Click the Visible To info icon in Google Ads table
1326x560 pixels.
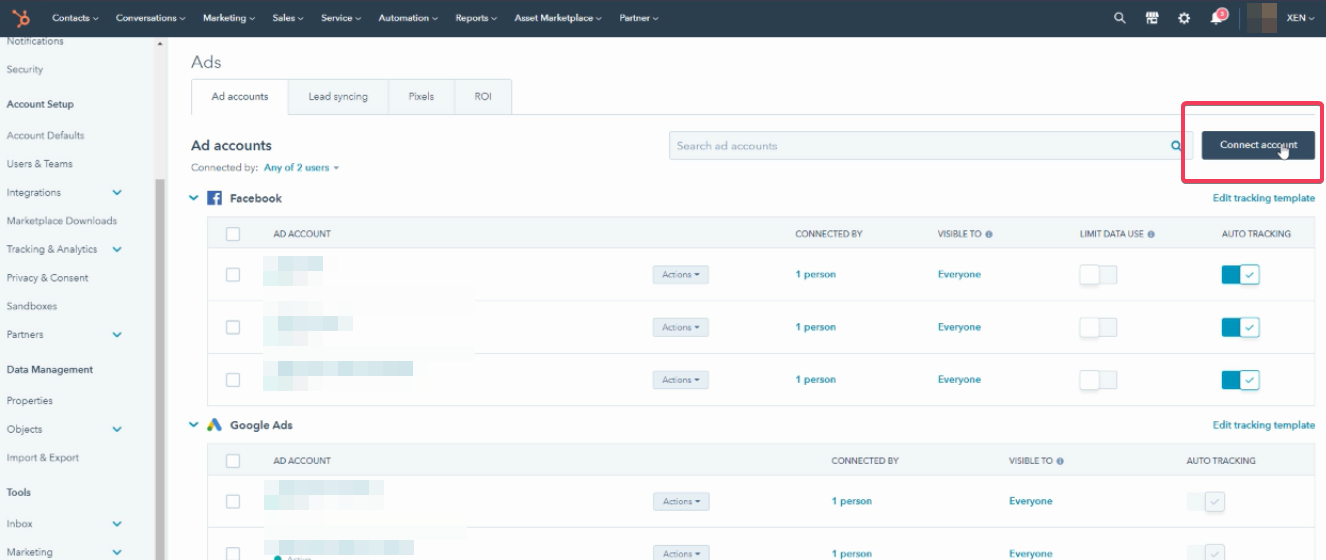1060,461
